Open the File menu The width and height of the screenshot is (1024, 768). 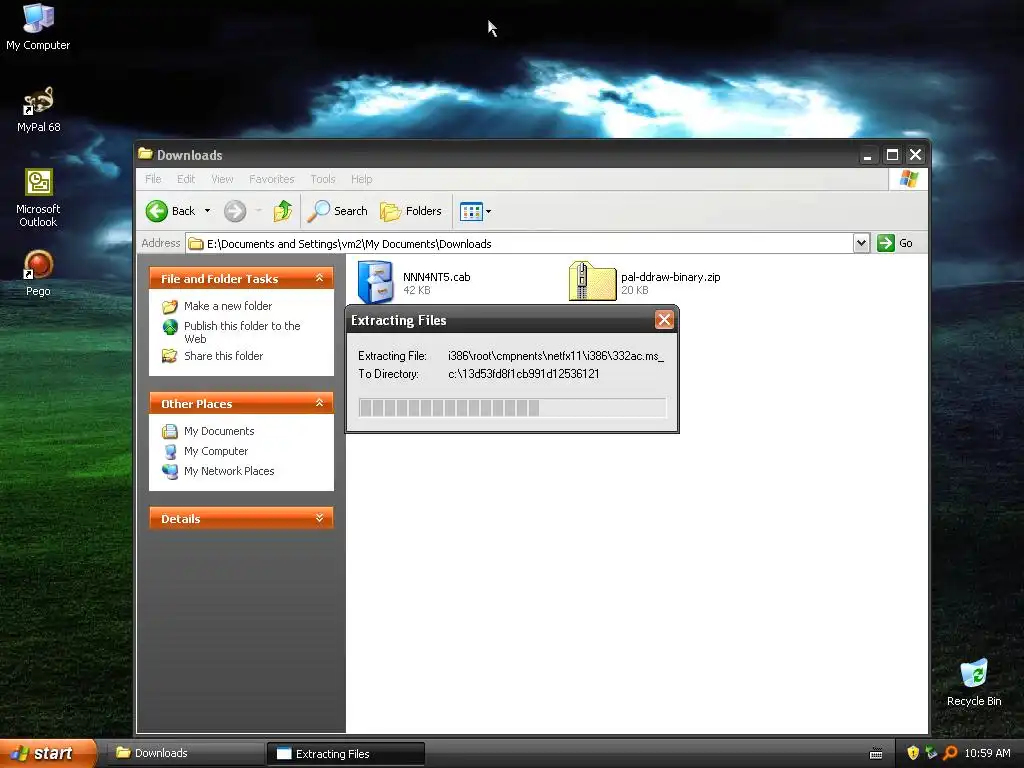point(153,179)
